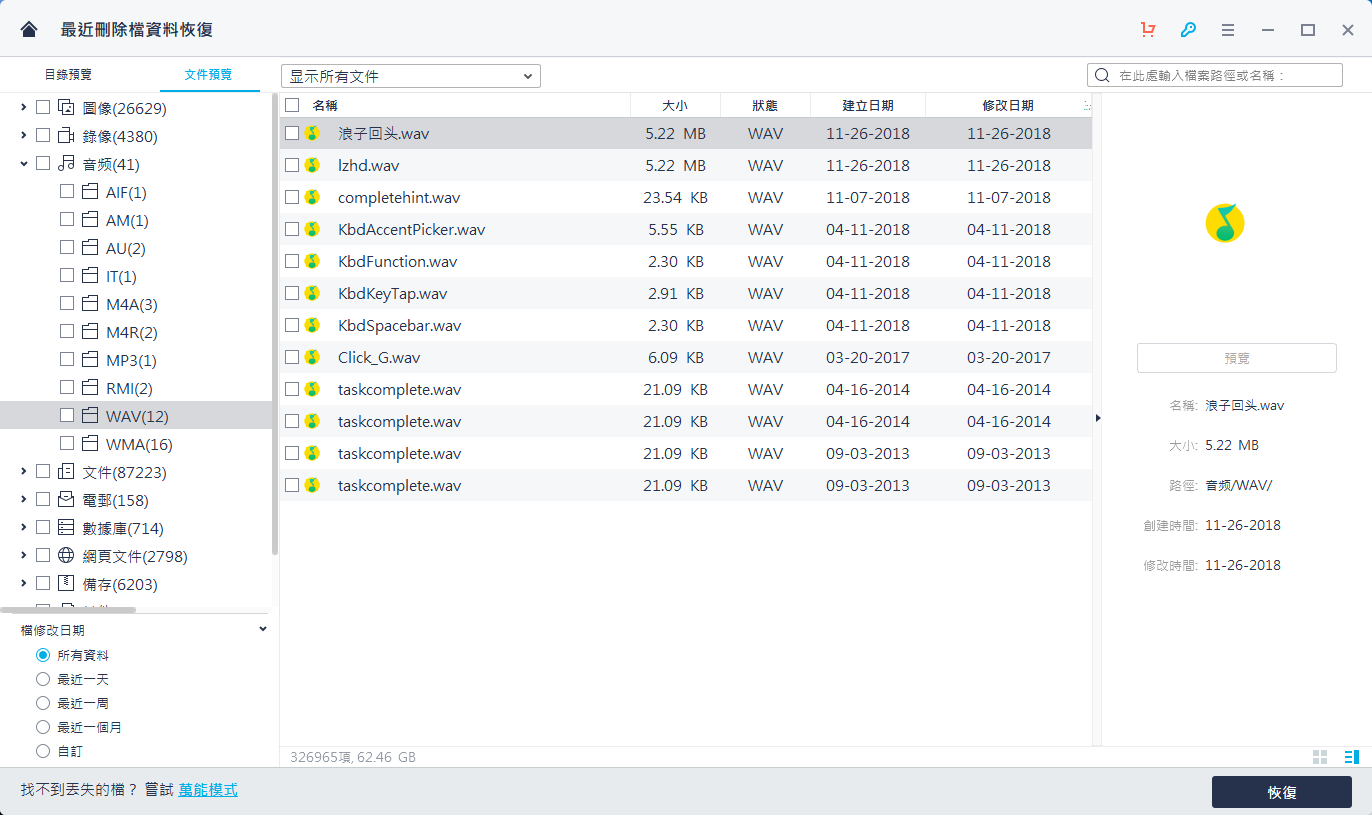Check the box for completehint.wav
1372x815 pixels.
(x=292, y=197)
